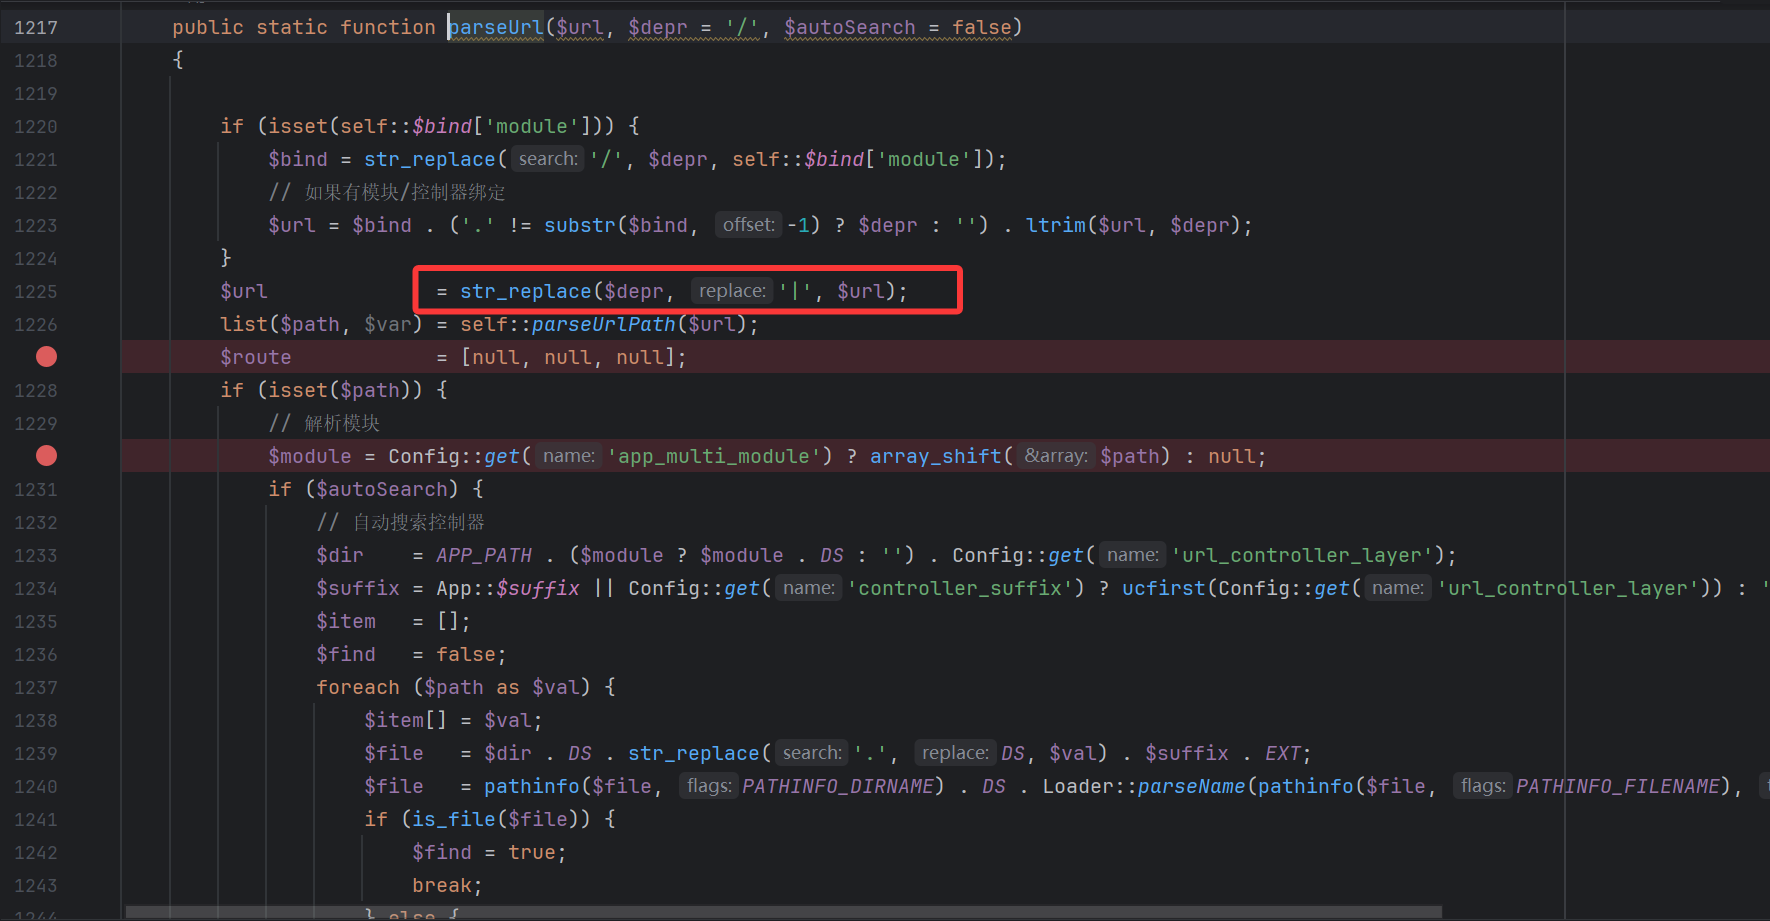Click the parseUrlPath method call
The image size is (1770, 921).
[603, 324]
